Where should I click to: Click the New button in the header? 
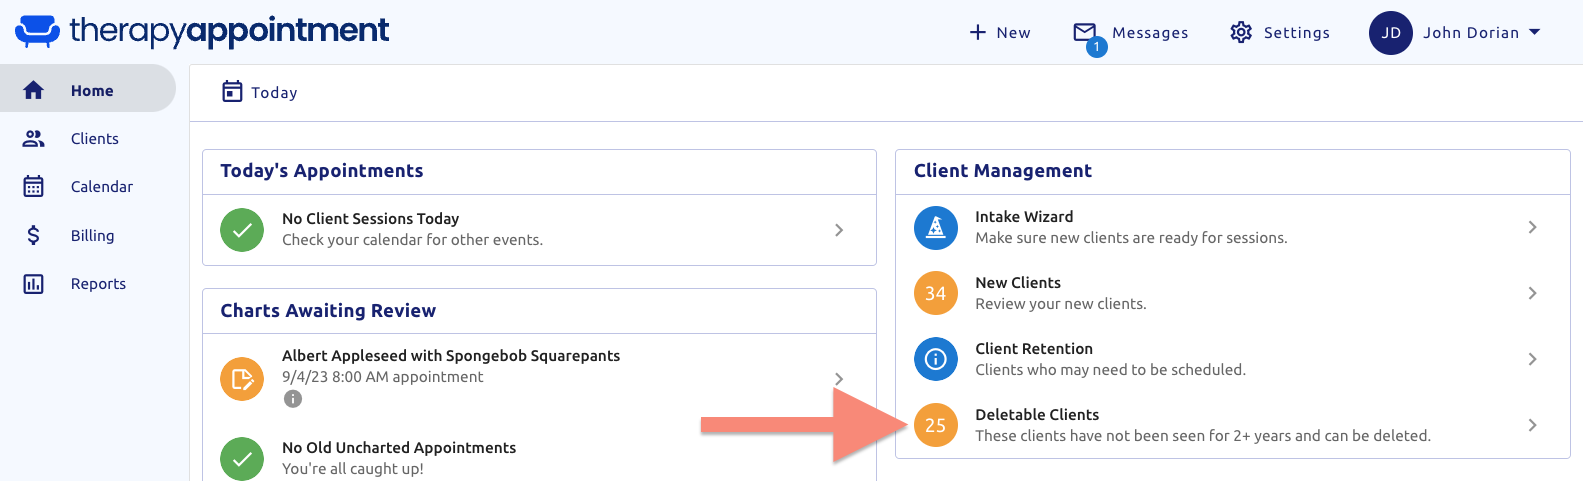(x=1000, y=32)
